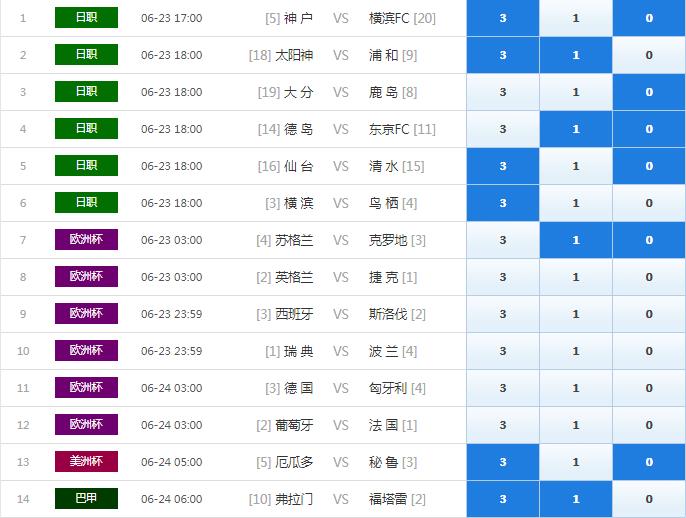Open the 鹿岛 team link
This screenshot has height=518, width=686.
click(383, 92)
